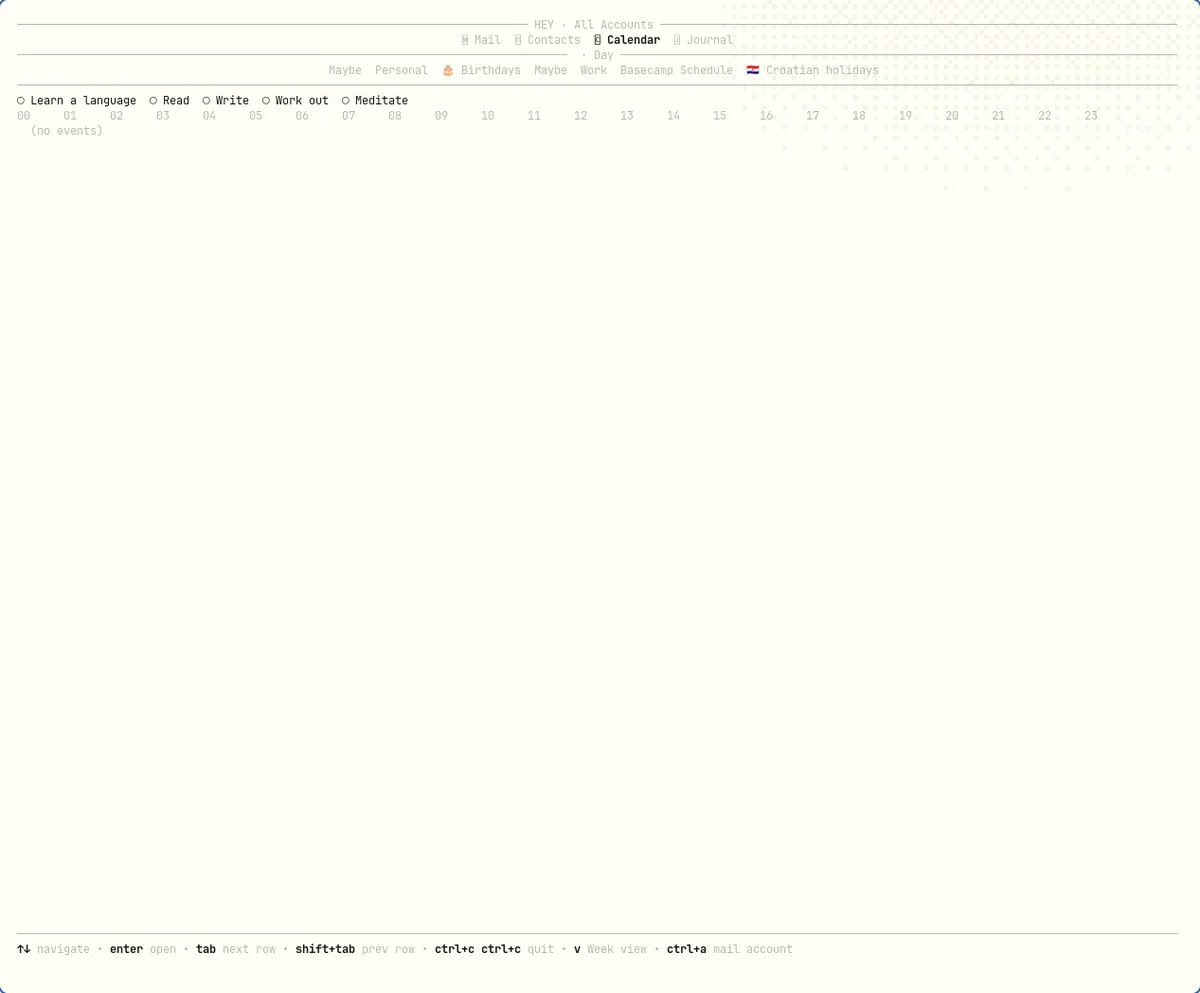Open the Journal tab
Screen dimensions: 1200x993
tap(703, 40)
